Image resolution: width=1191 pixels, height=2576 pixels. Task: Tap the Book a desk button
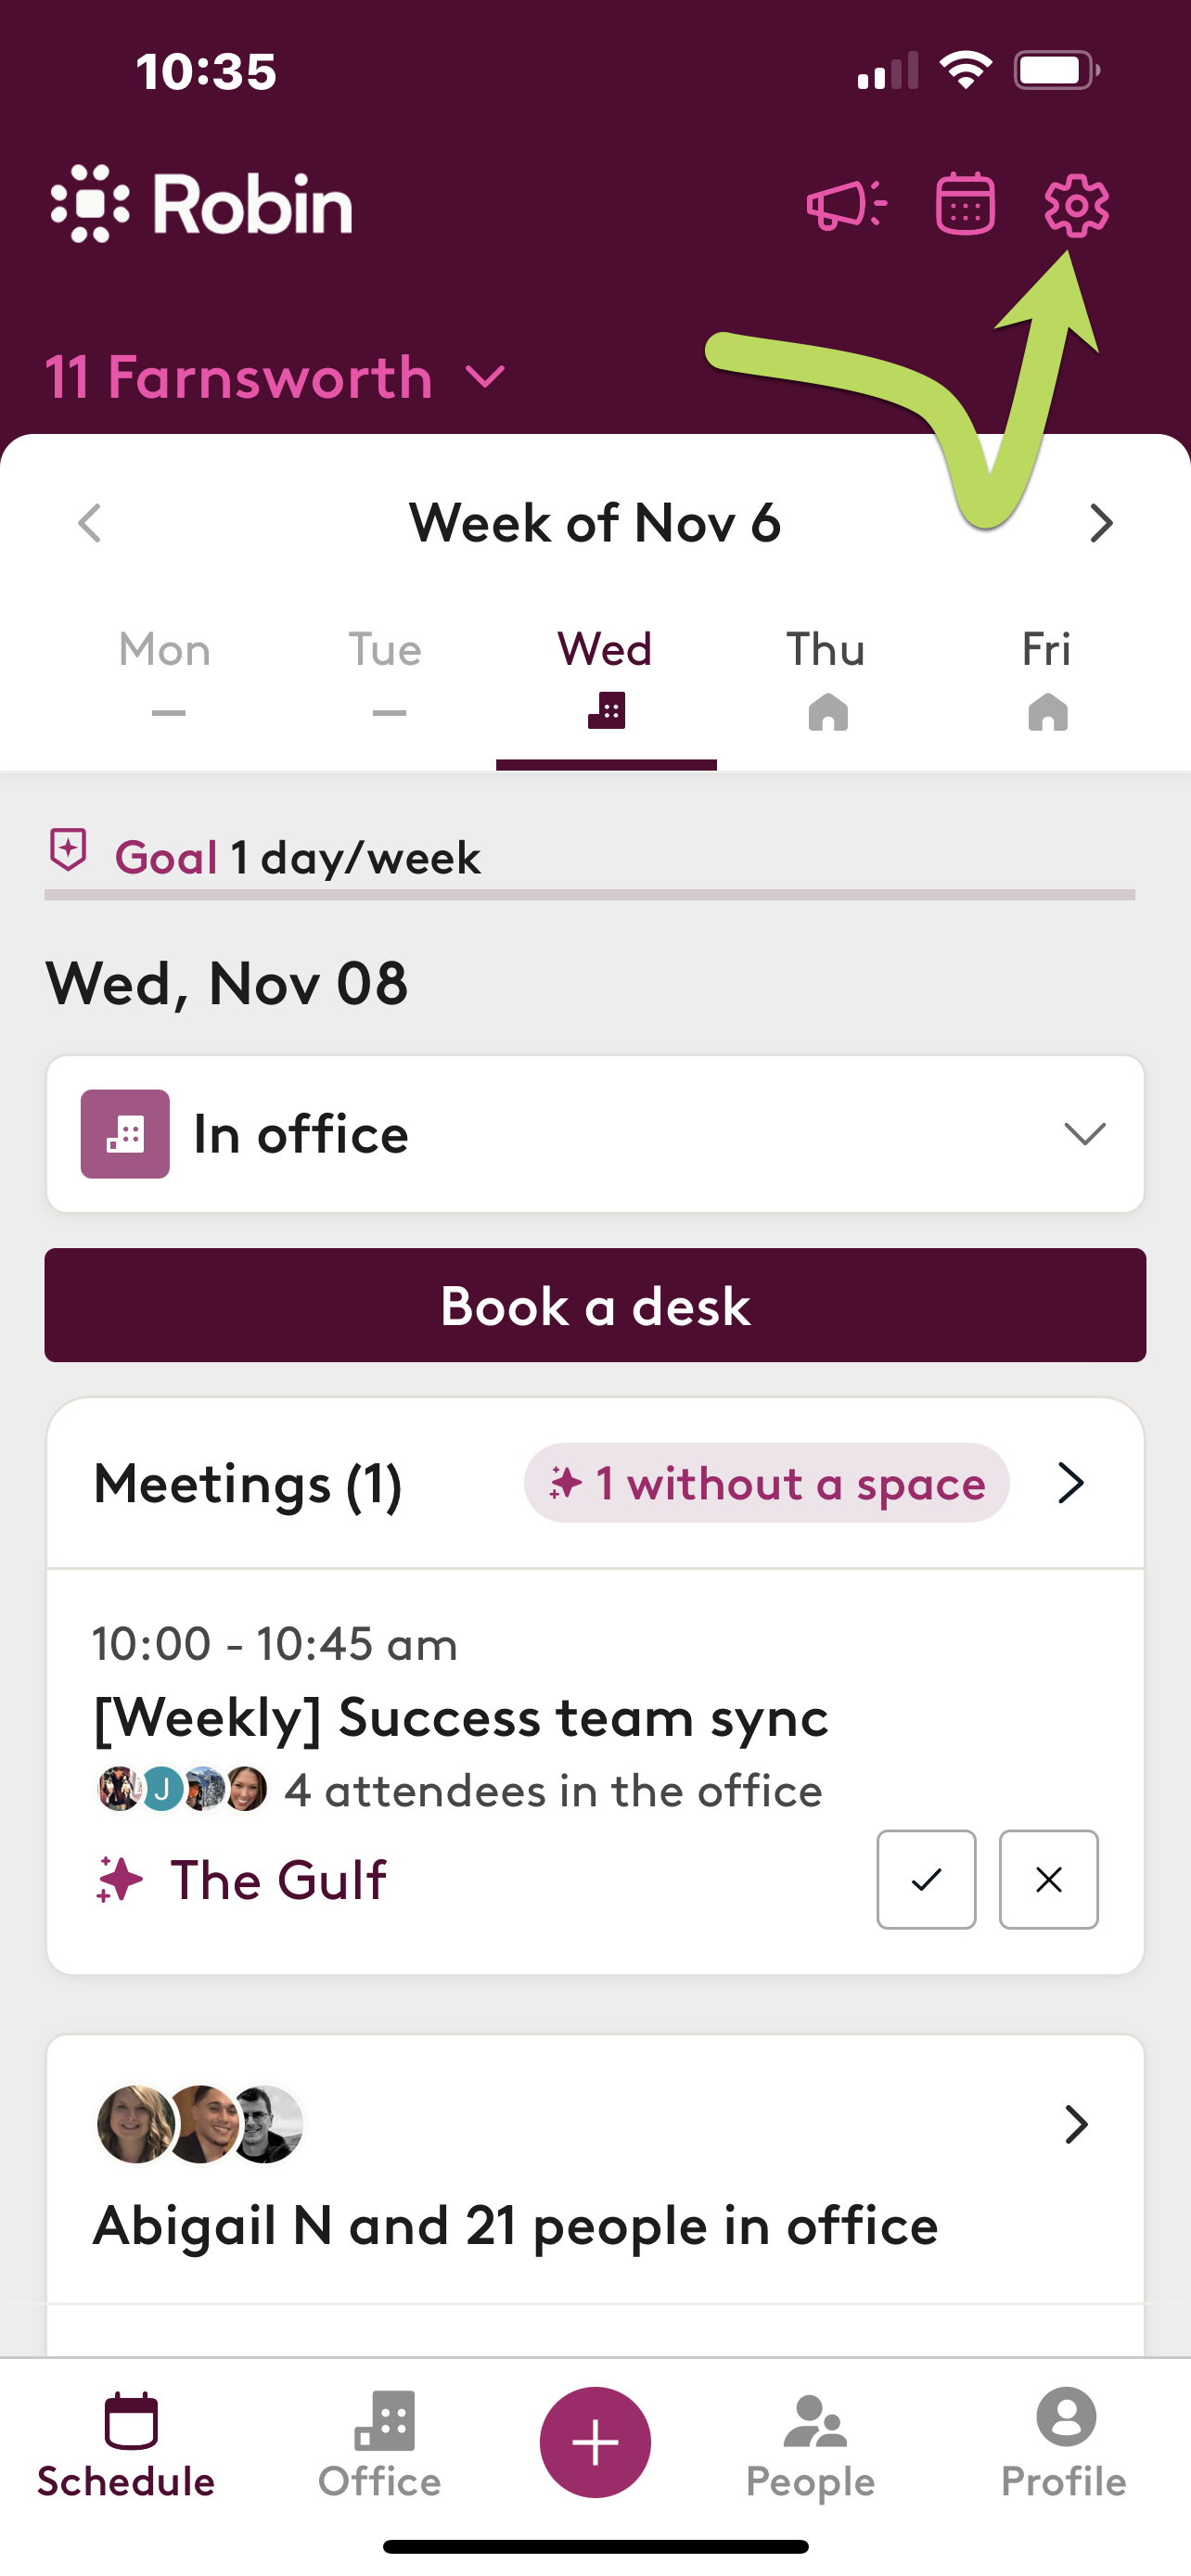595,1305
